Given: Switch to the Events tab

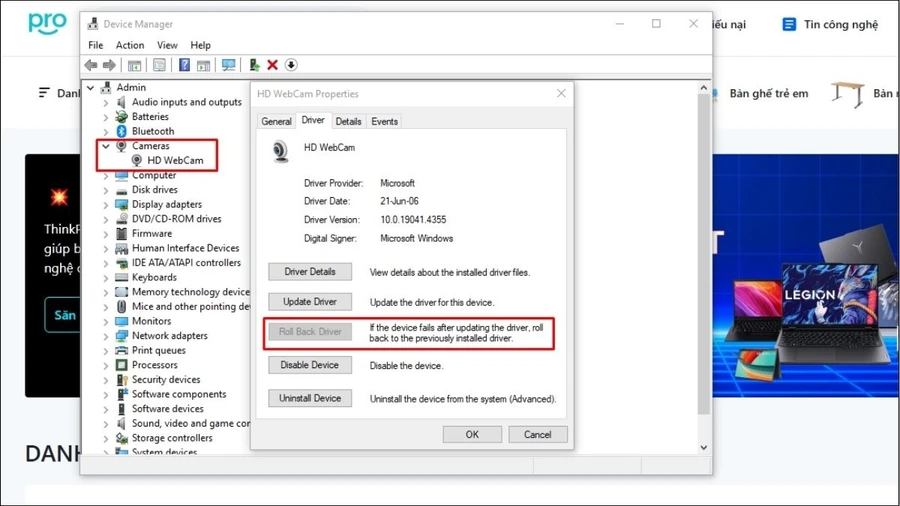Looking at the screenshot, I should click(384, 121).
